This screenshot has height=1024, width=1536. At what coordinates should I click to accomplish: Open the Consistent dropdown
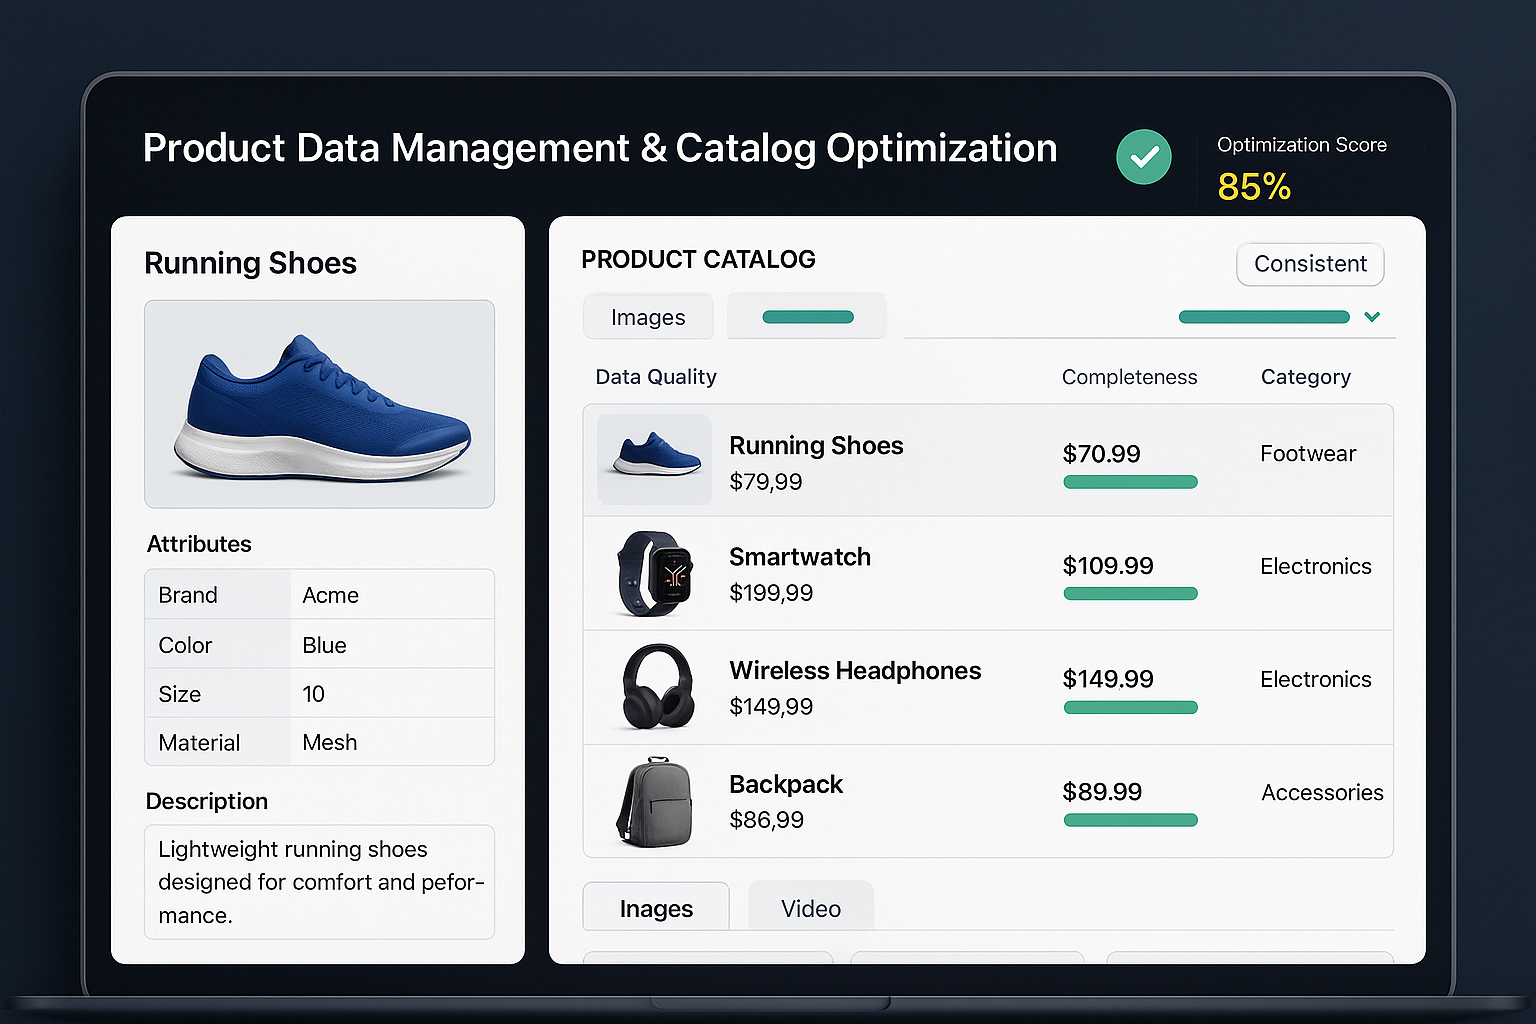point(1310,264)
